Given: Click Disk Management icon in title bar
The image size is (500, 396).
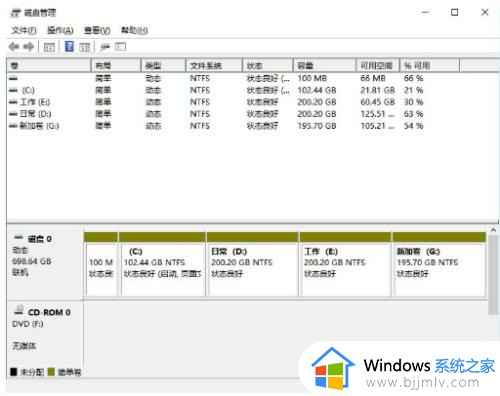Looking at the screenshot, I should [16, 13].
